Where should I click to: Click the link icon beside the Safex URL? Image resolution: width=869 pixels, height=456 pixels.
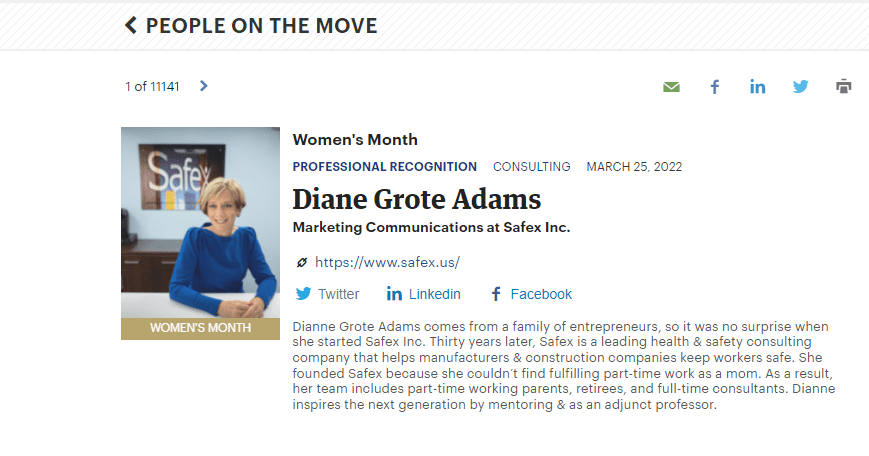tap(302, 263)
